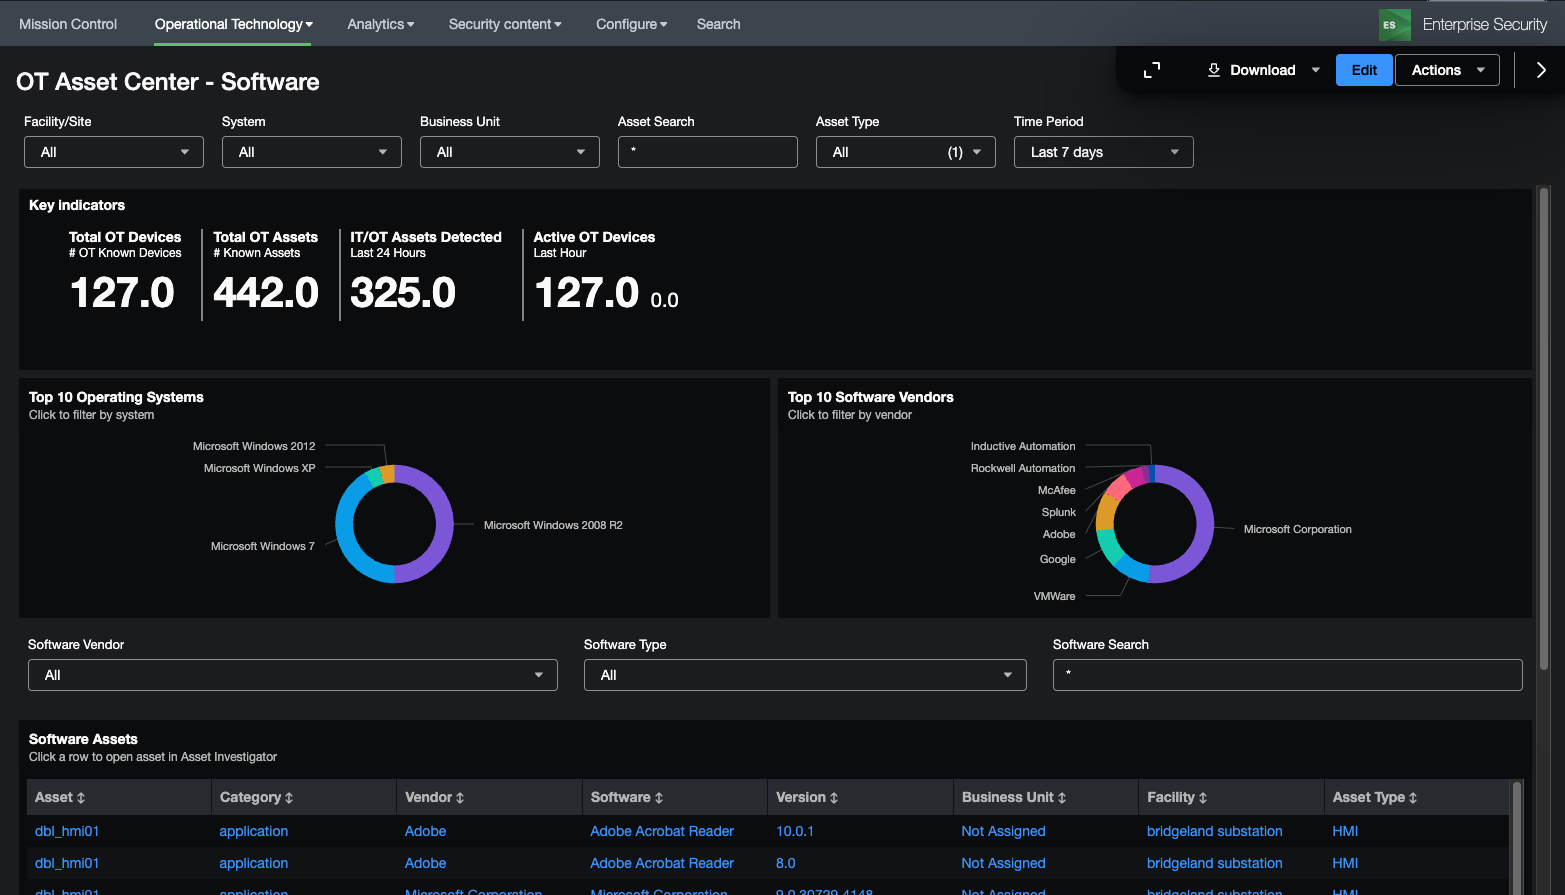The width and height of the screenshot is (1565, 895).
Task: Click the Software Search input field
Action: click(1287, 675)
